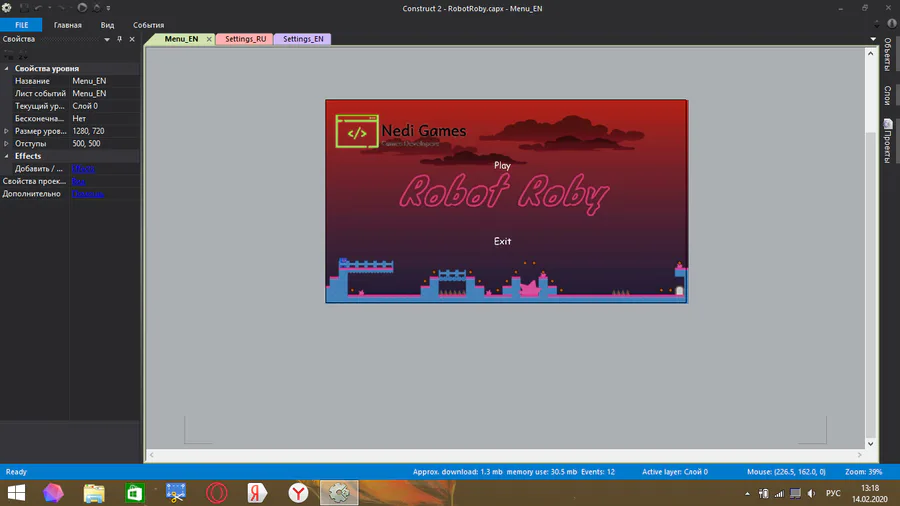The height and width of the screenshot is (506, 900).
Task: Click the horizontal scrollbar left arrow
Action: click(152, 455)
